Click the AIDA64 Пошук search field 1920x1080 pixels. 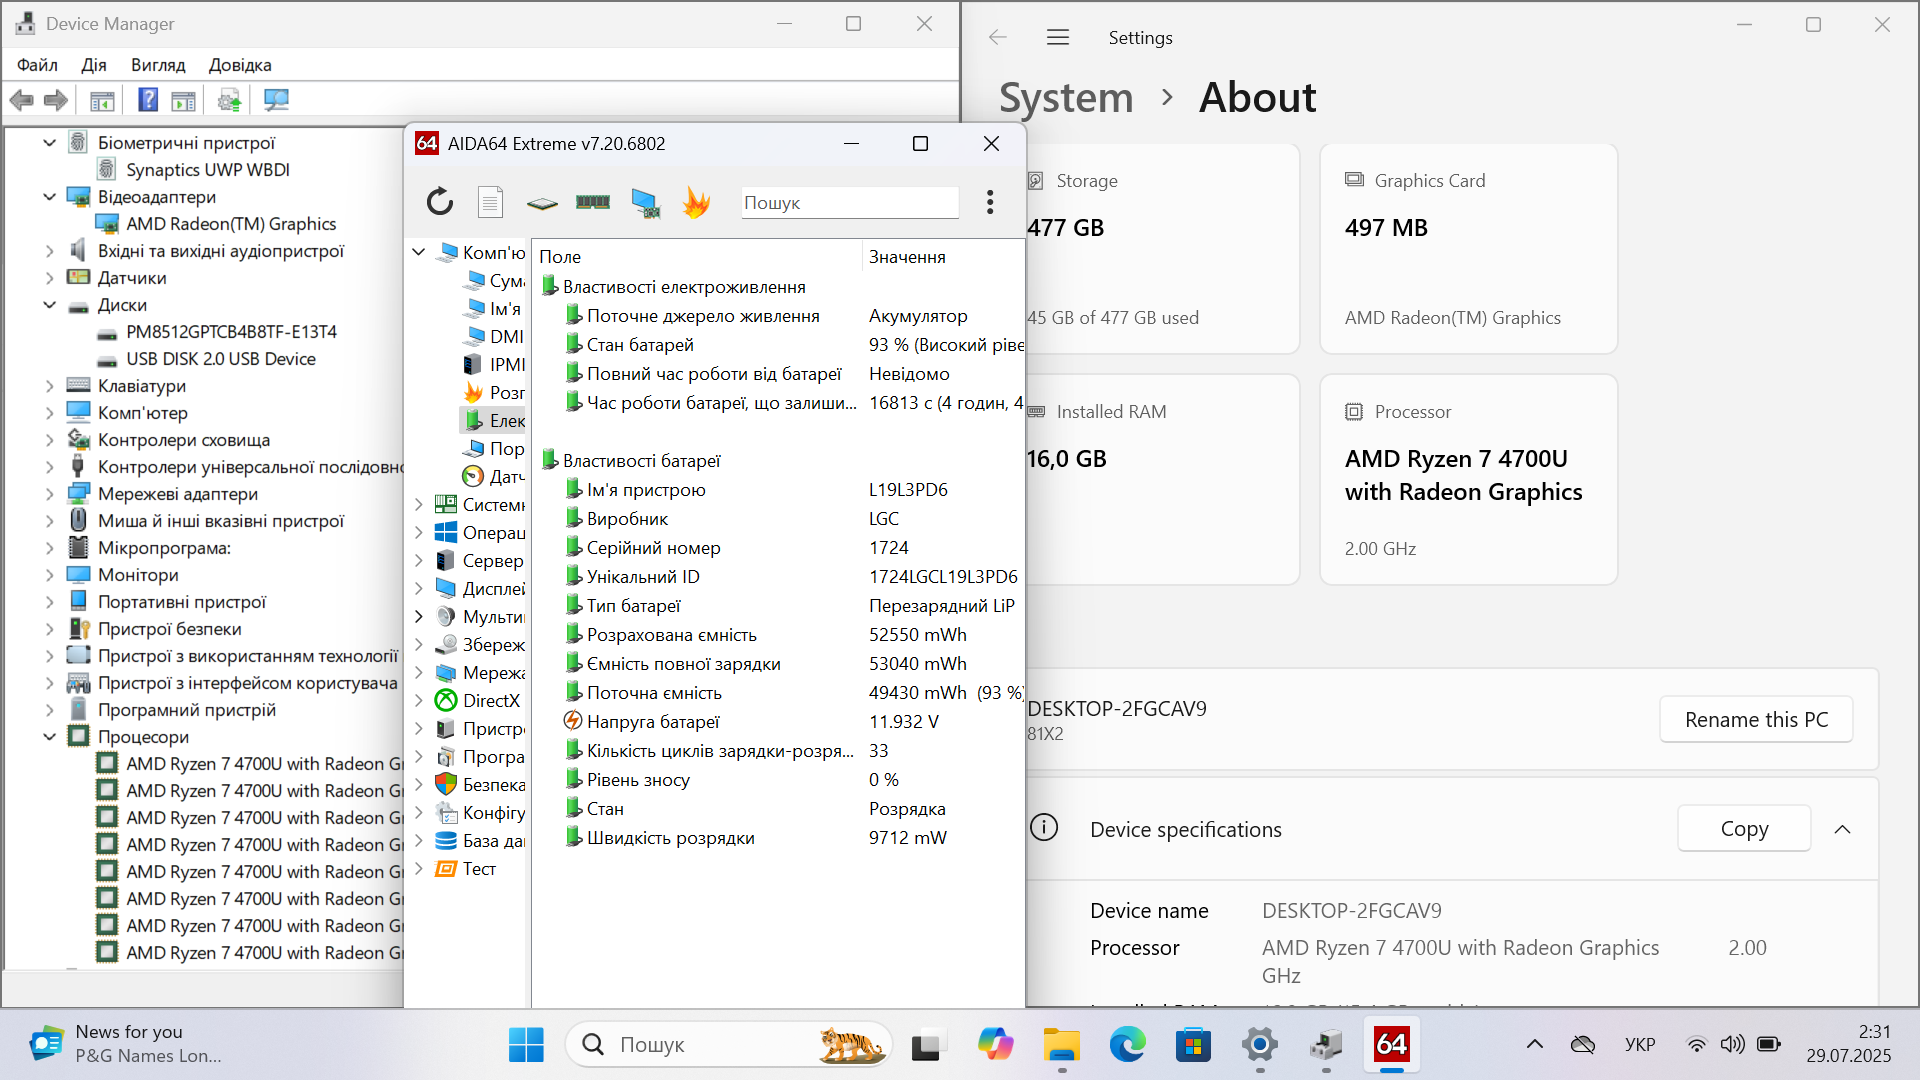849,203
